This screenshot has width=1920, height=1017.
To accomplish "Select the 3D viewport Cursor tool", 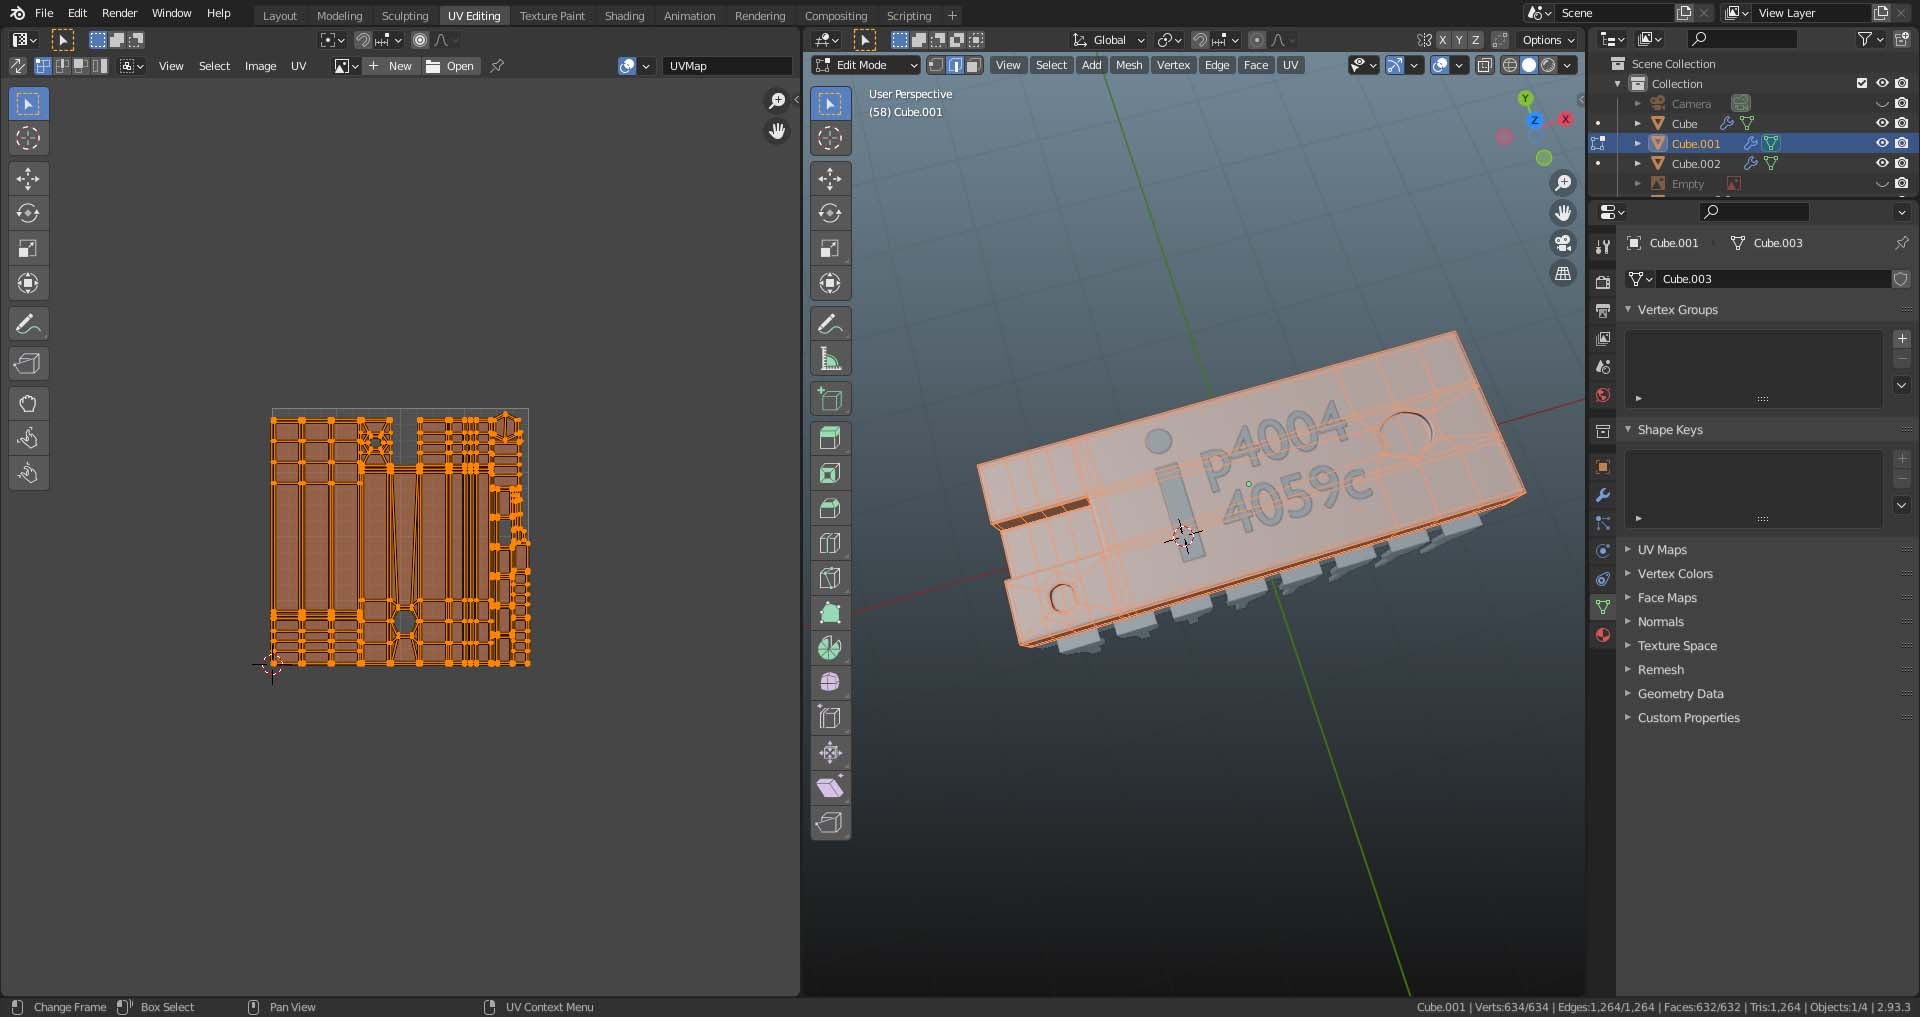I will (x=830, y=138).
